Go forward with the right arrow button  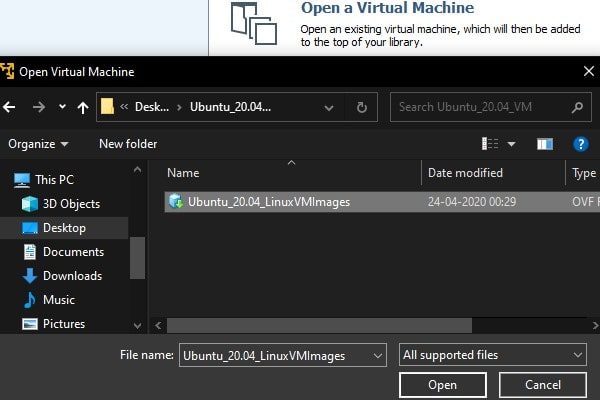(x=39, y=107)
